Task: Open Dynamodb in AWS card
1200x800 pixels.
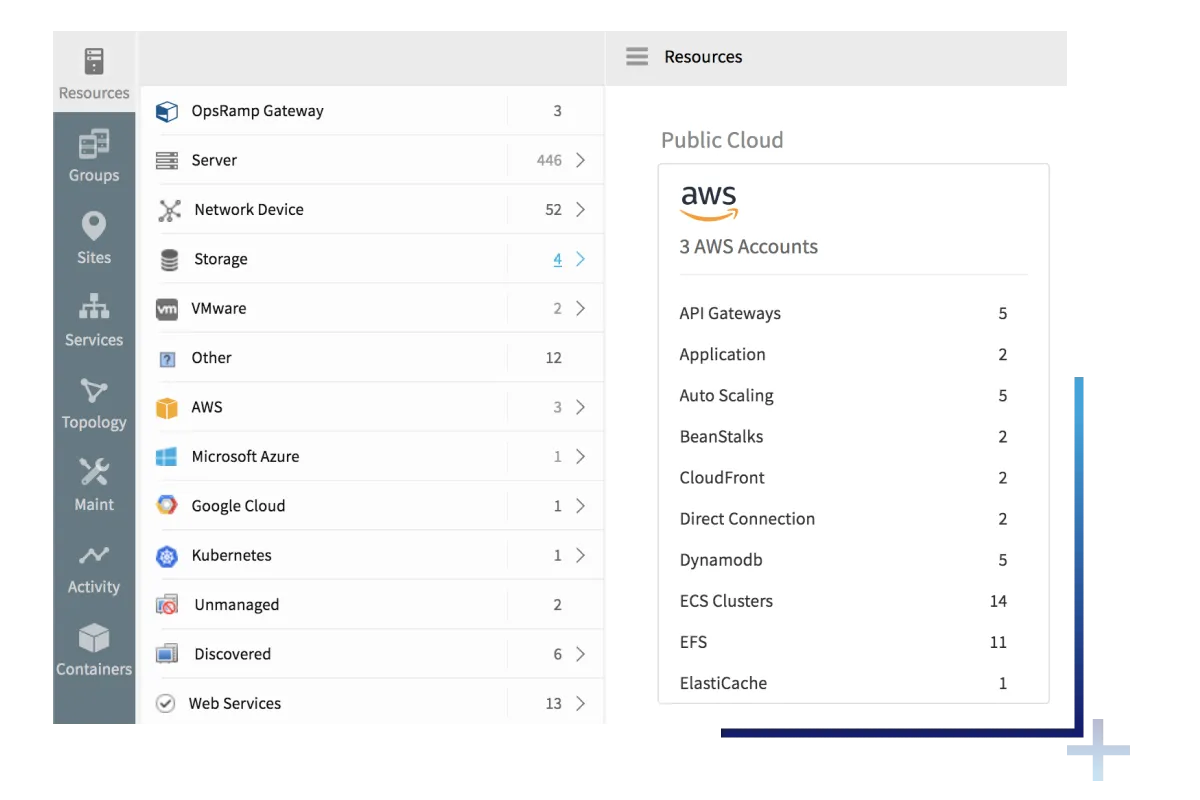Action: click(721, 560)
